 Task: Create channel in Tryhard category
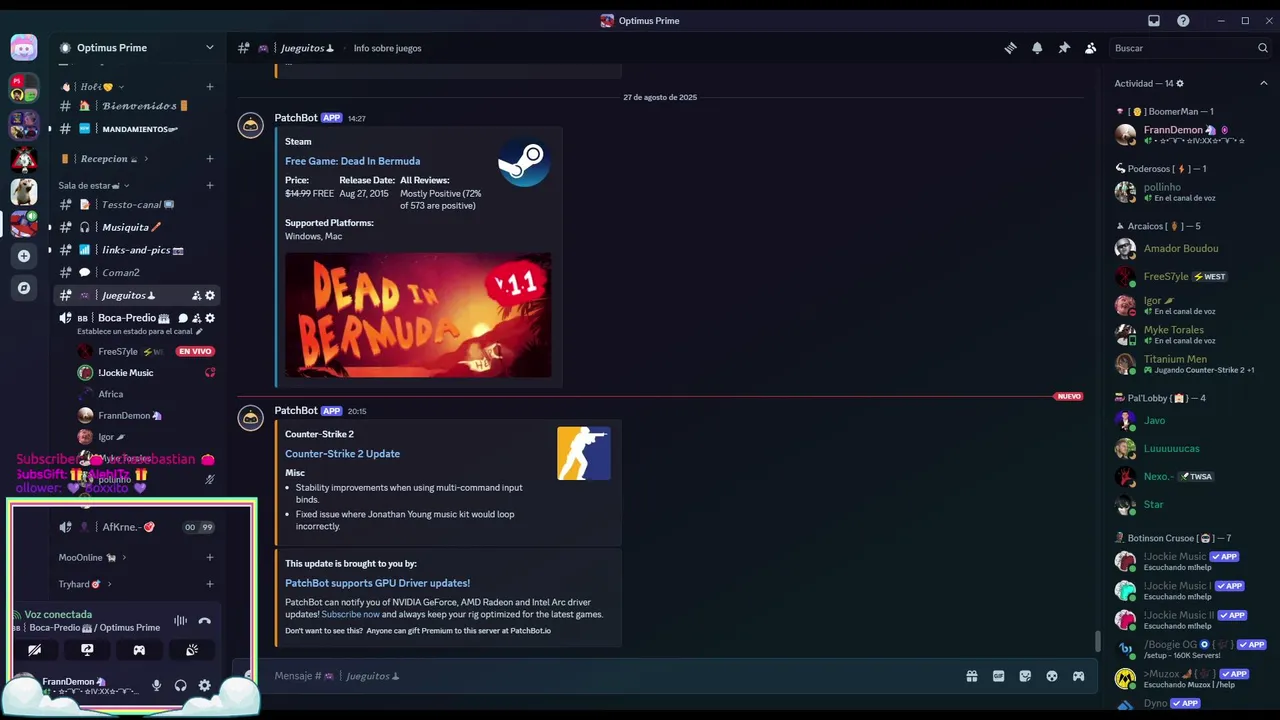coord(209,584)
